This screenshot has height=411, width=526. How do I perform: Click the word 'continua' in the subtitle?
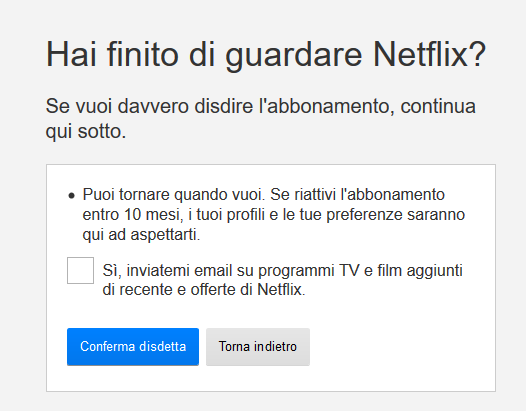pos(438,106)
